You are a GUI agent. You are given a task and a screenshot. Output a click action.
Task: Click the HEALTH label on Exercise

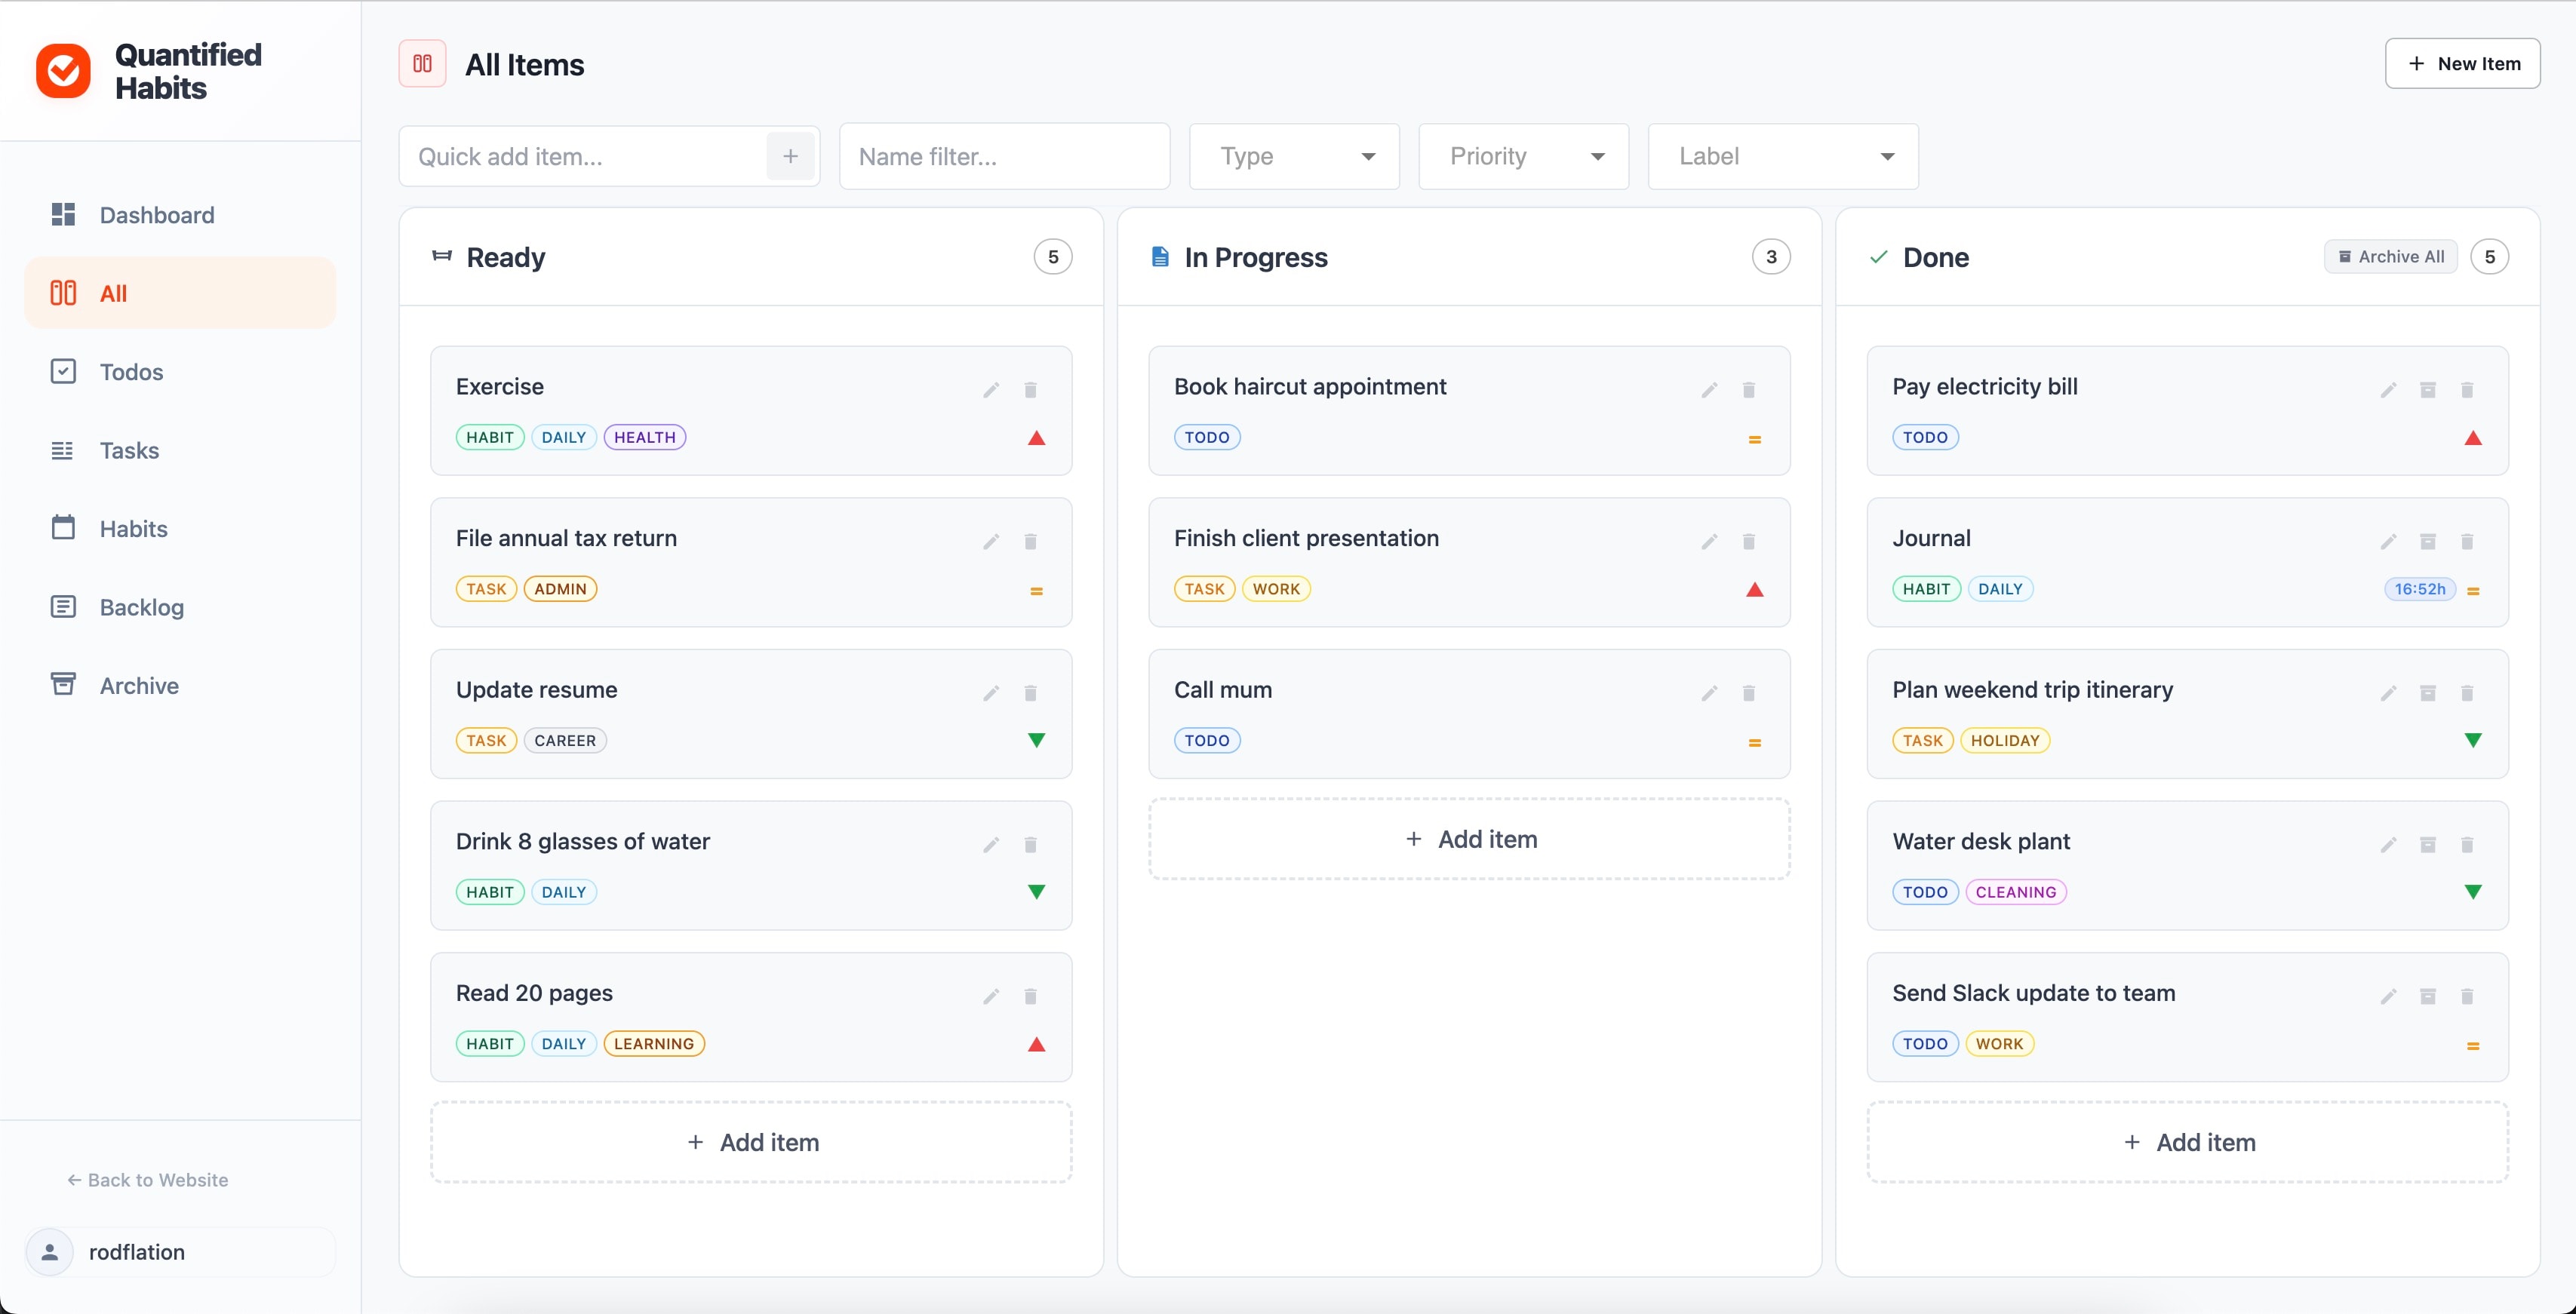pyautogui.click(x=644, y=437)
